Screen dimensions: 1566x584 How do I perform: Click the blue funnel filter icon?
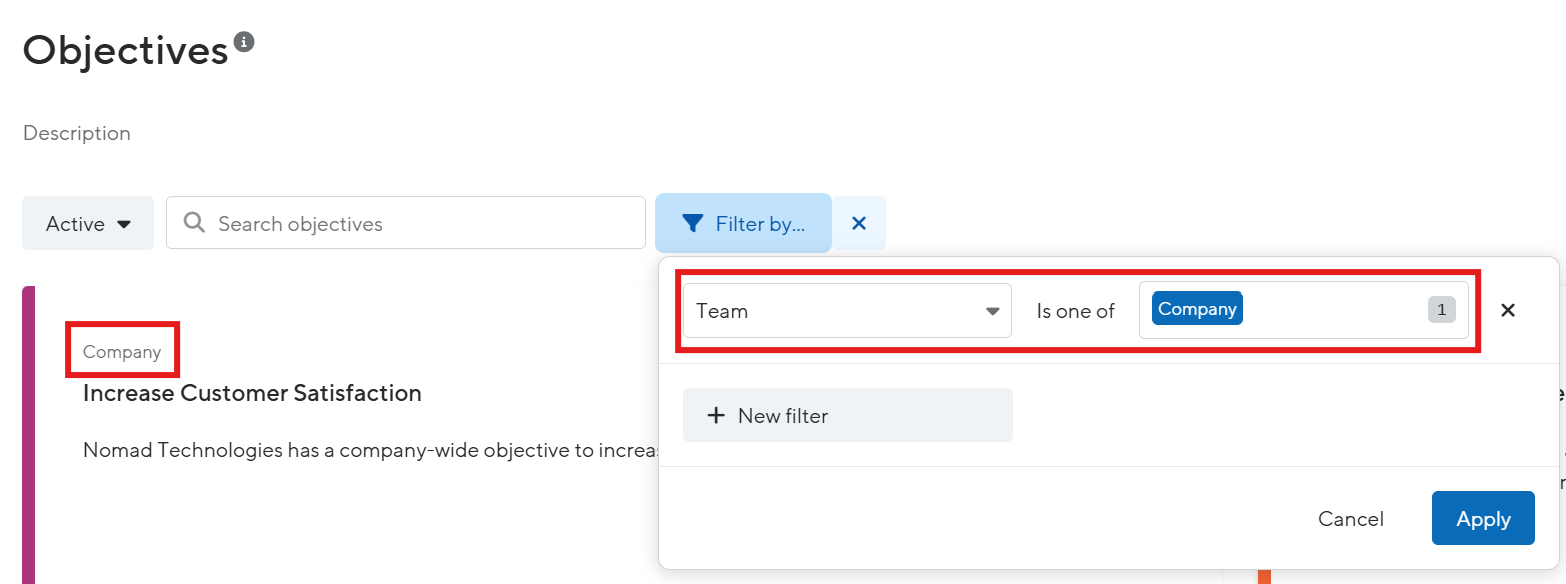coord(694,222)
